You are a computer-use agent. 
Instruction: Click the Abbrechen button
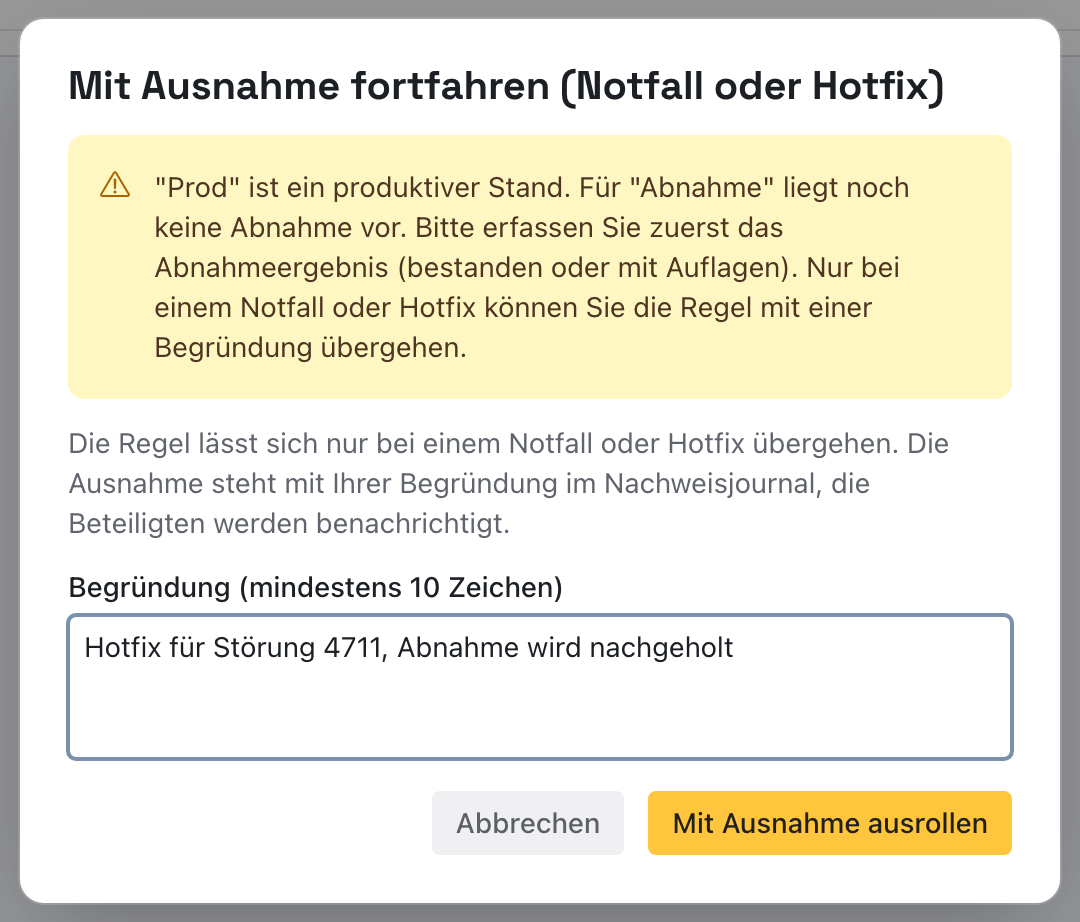pyautogui.click(x=528, y=823)
